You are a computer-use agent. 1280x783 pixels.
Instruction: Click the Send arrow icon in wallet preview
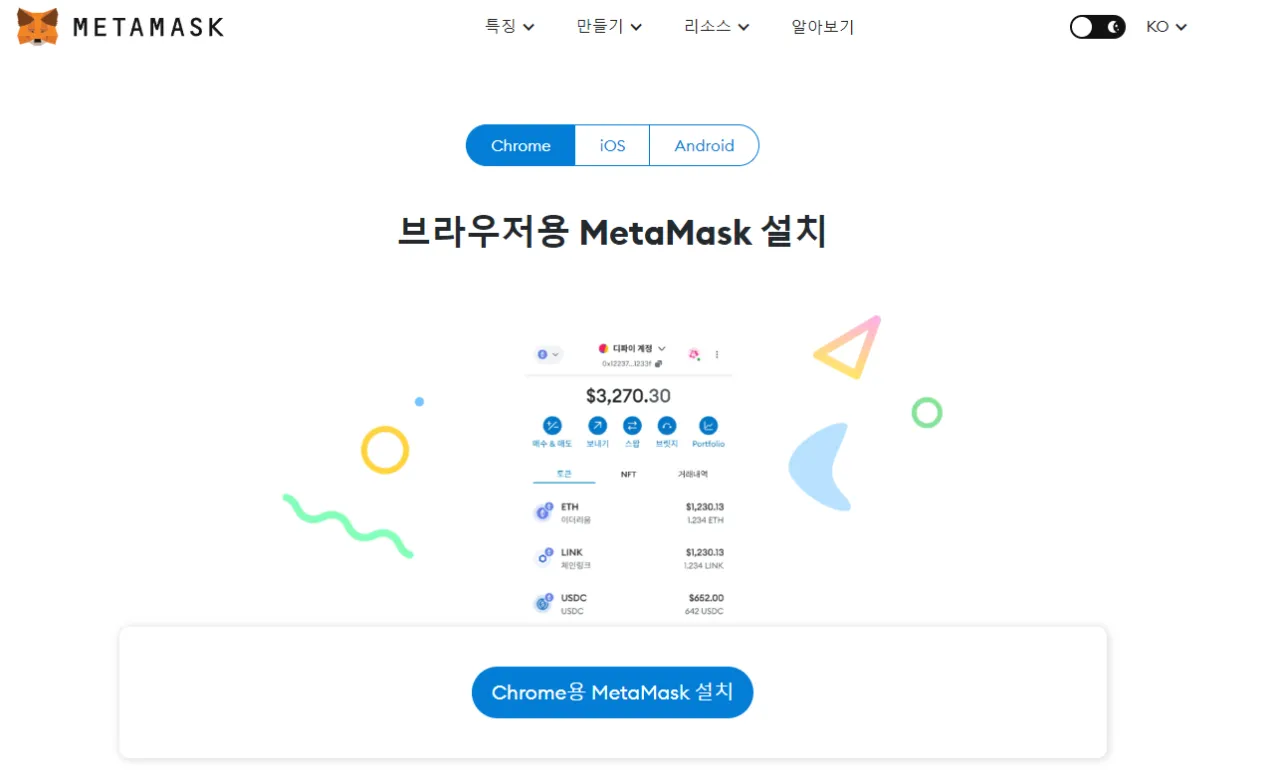(597, 425)
